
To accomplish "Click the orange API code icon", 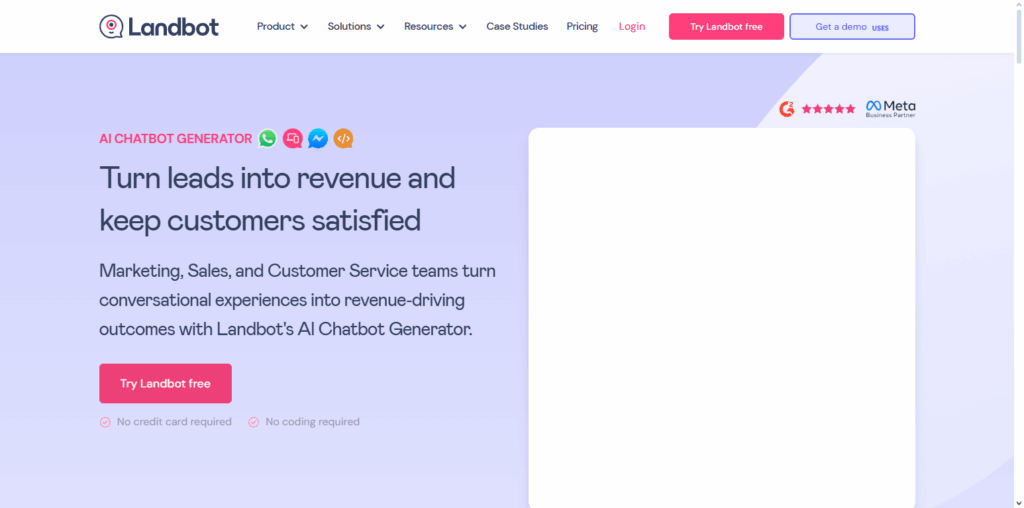I will click(343, 139).
